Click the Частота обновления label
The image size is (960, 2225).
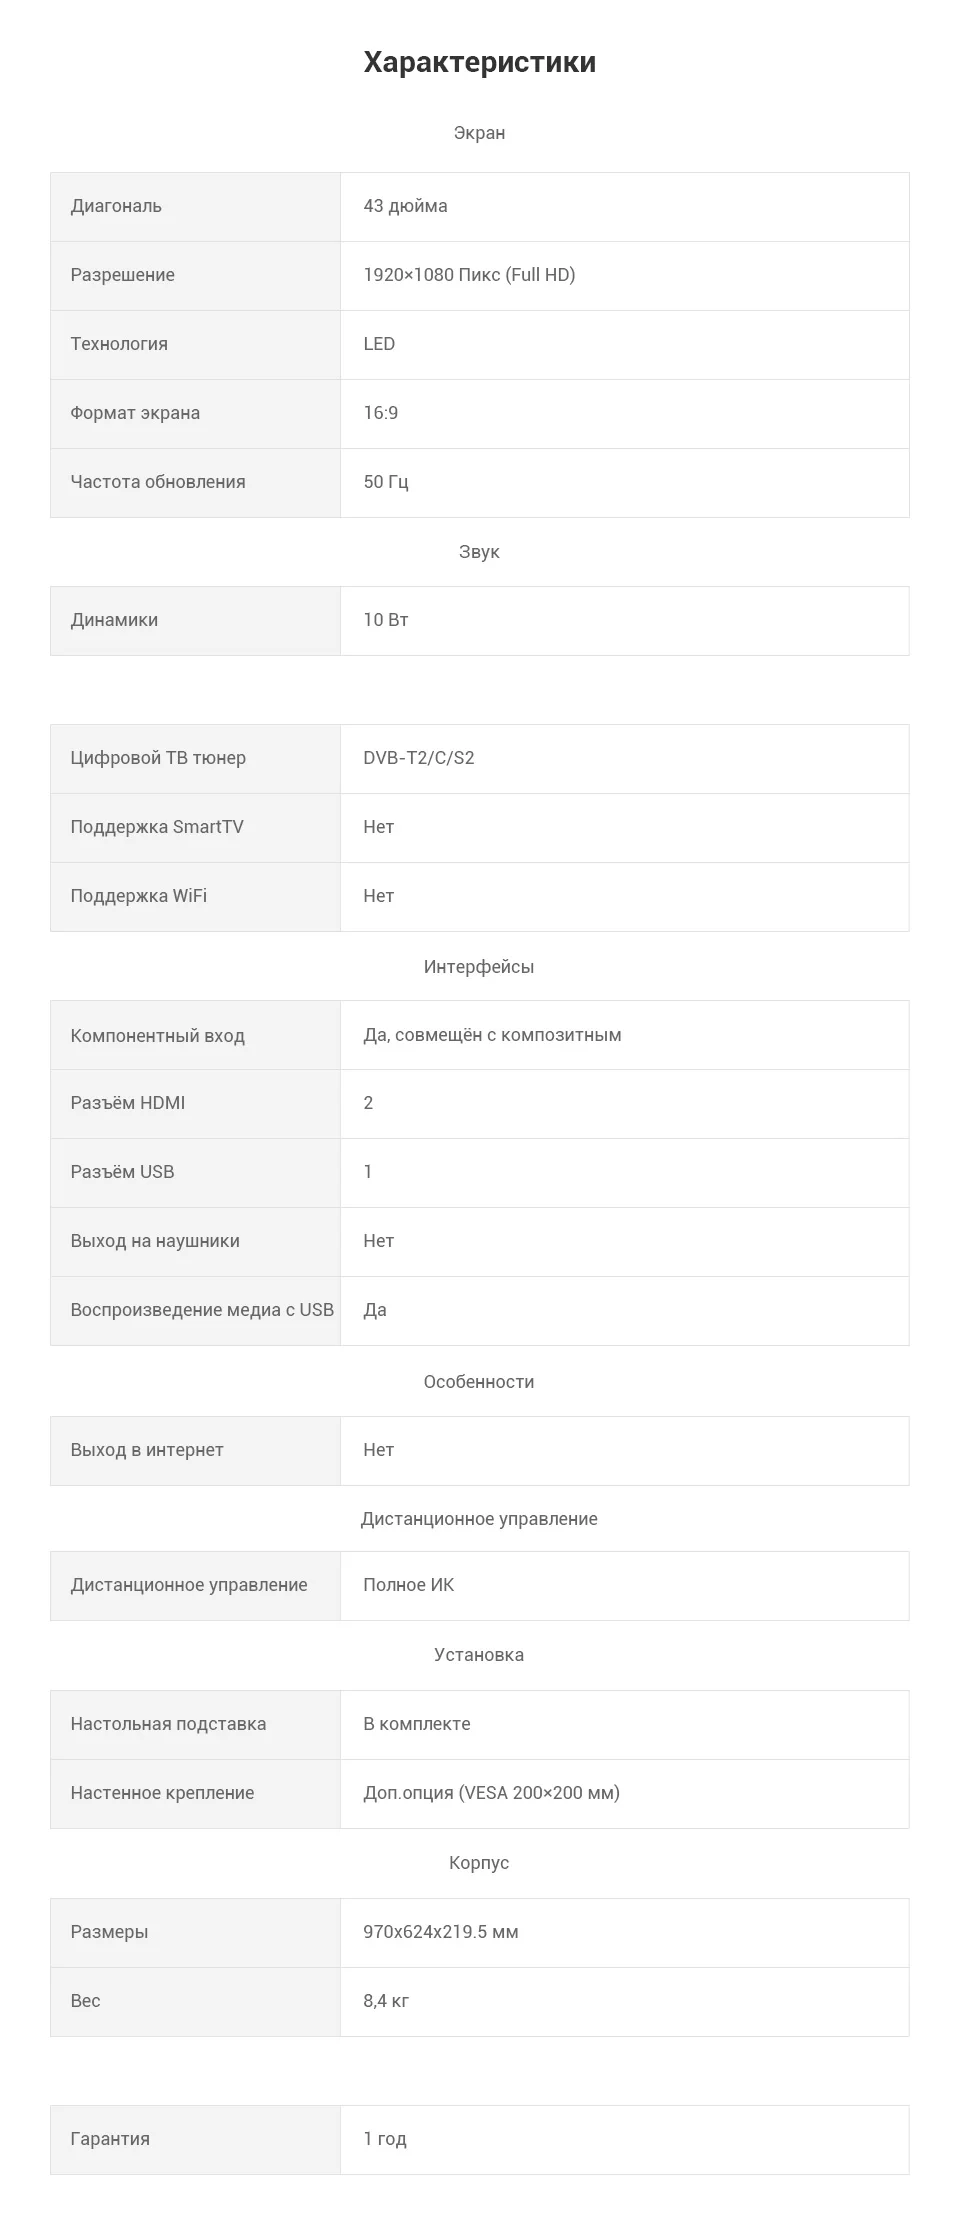158,482
